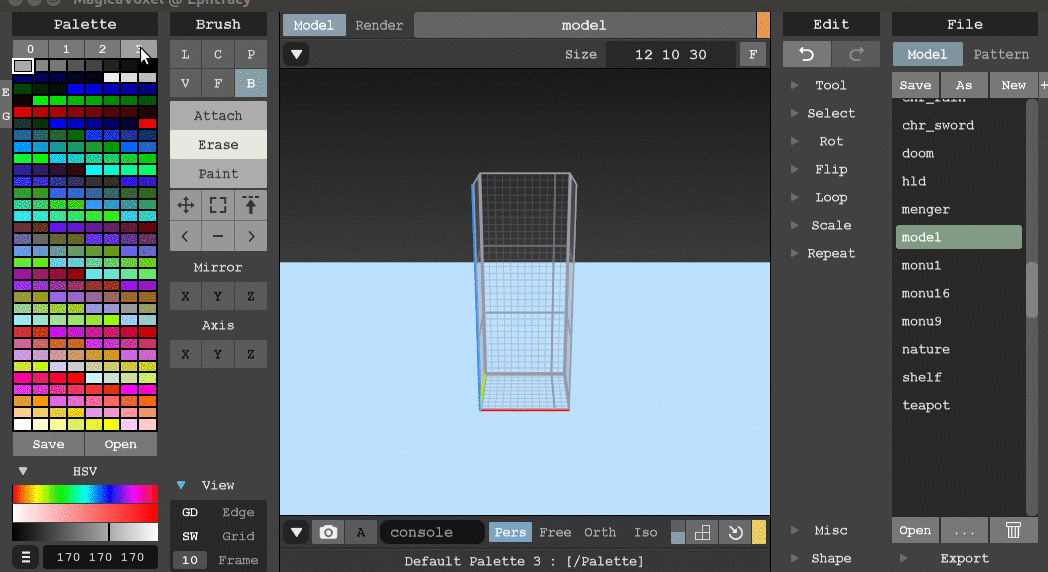Screen dimensions: 1048x572
Task: Click the undo arrow in Edit panel
Action: point(807,54)
